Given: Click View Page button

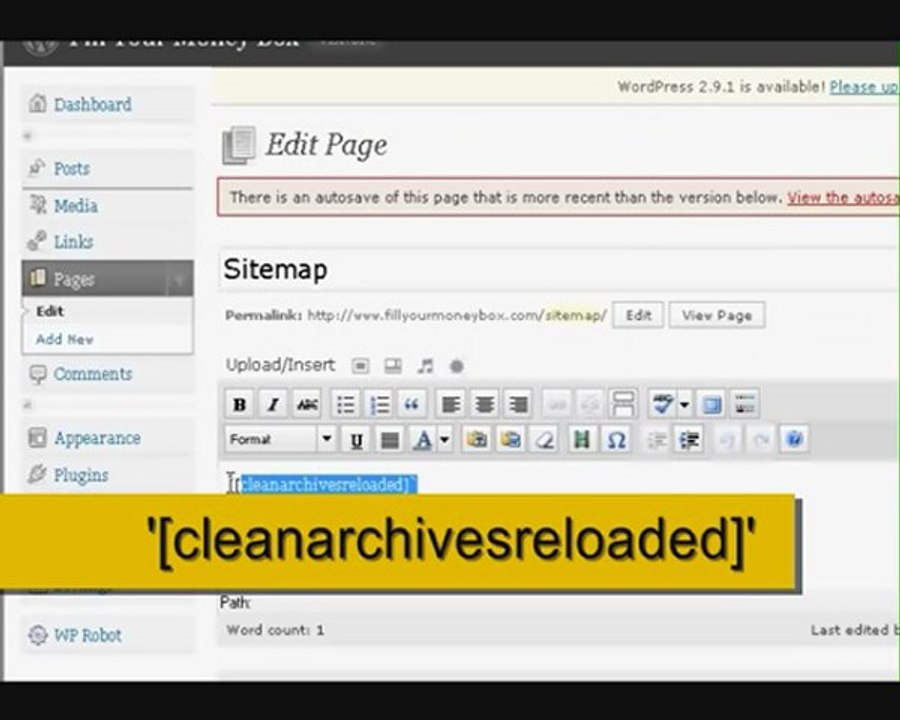Looking at the screenshot, I should [717, 315].
